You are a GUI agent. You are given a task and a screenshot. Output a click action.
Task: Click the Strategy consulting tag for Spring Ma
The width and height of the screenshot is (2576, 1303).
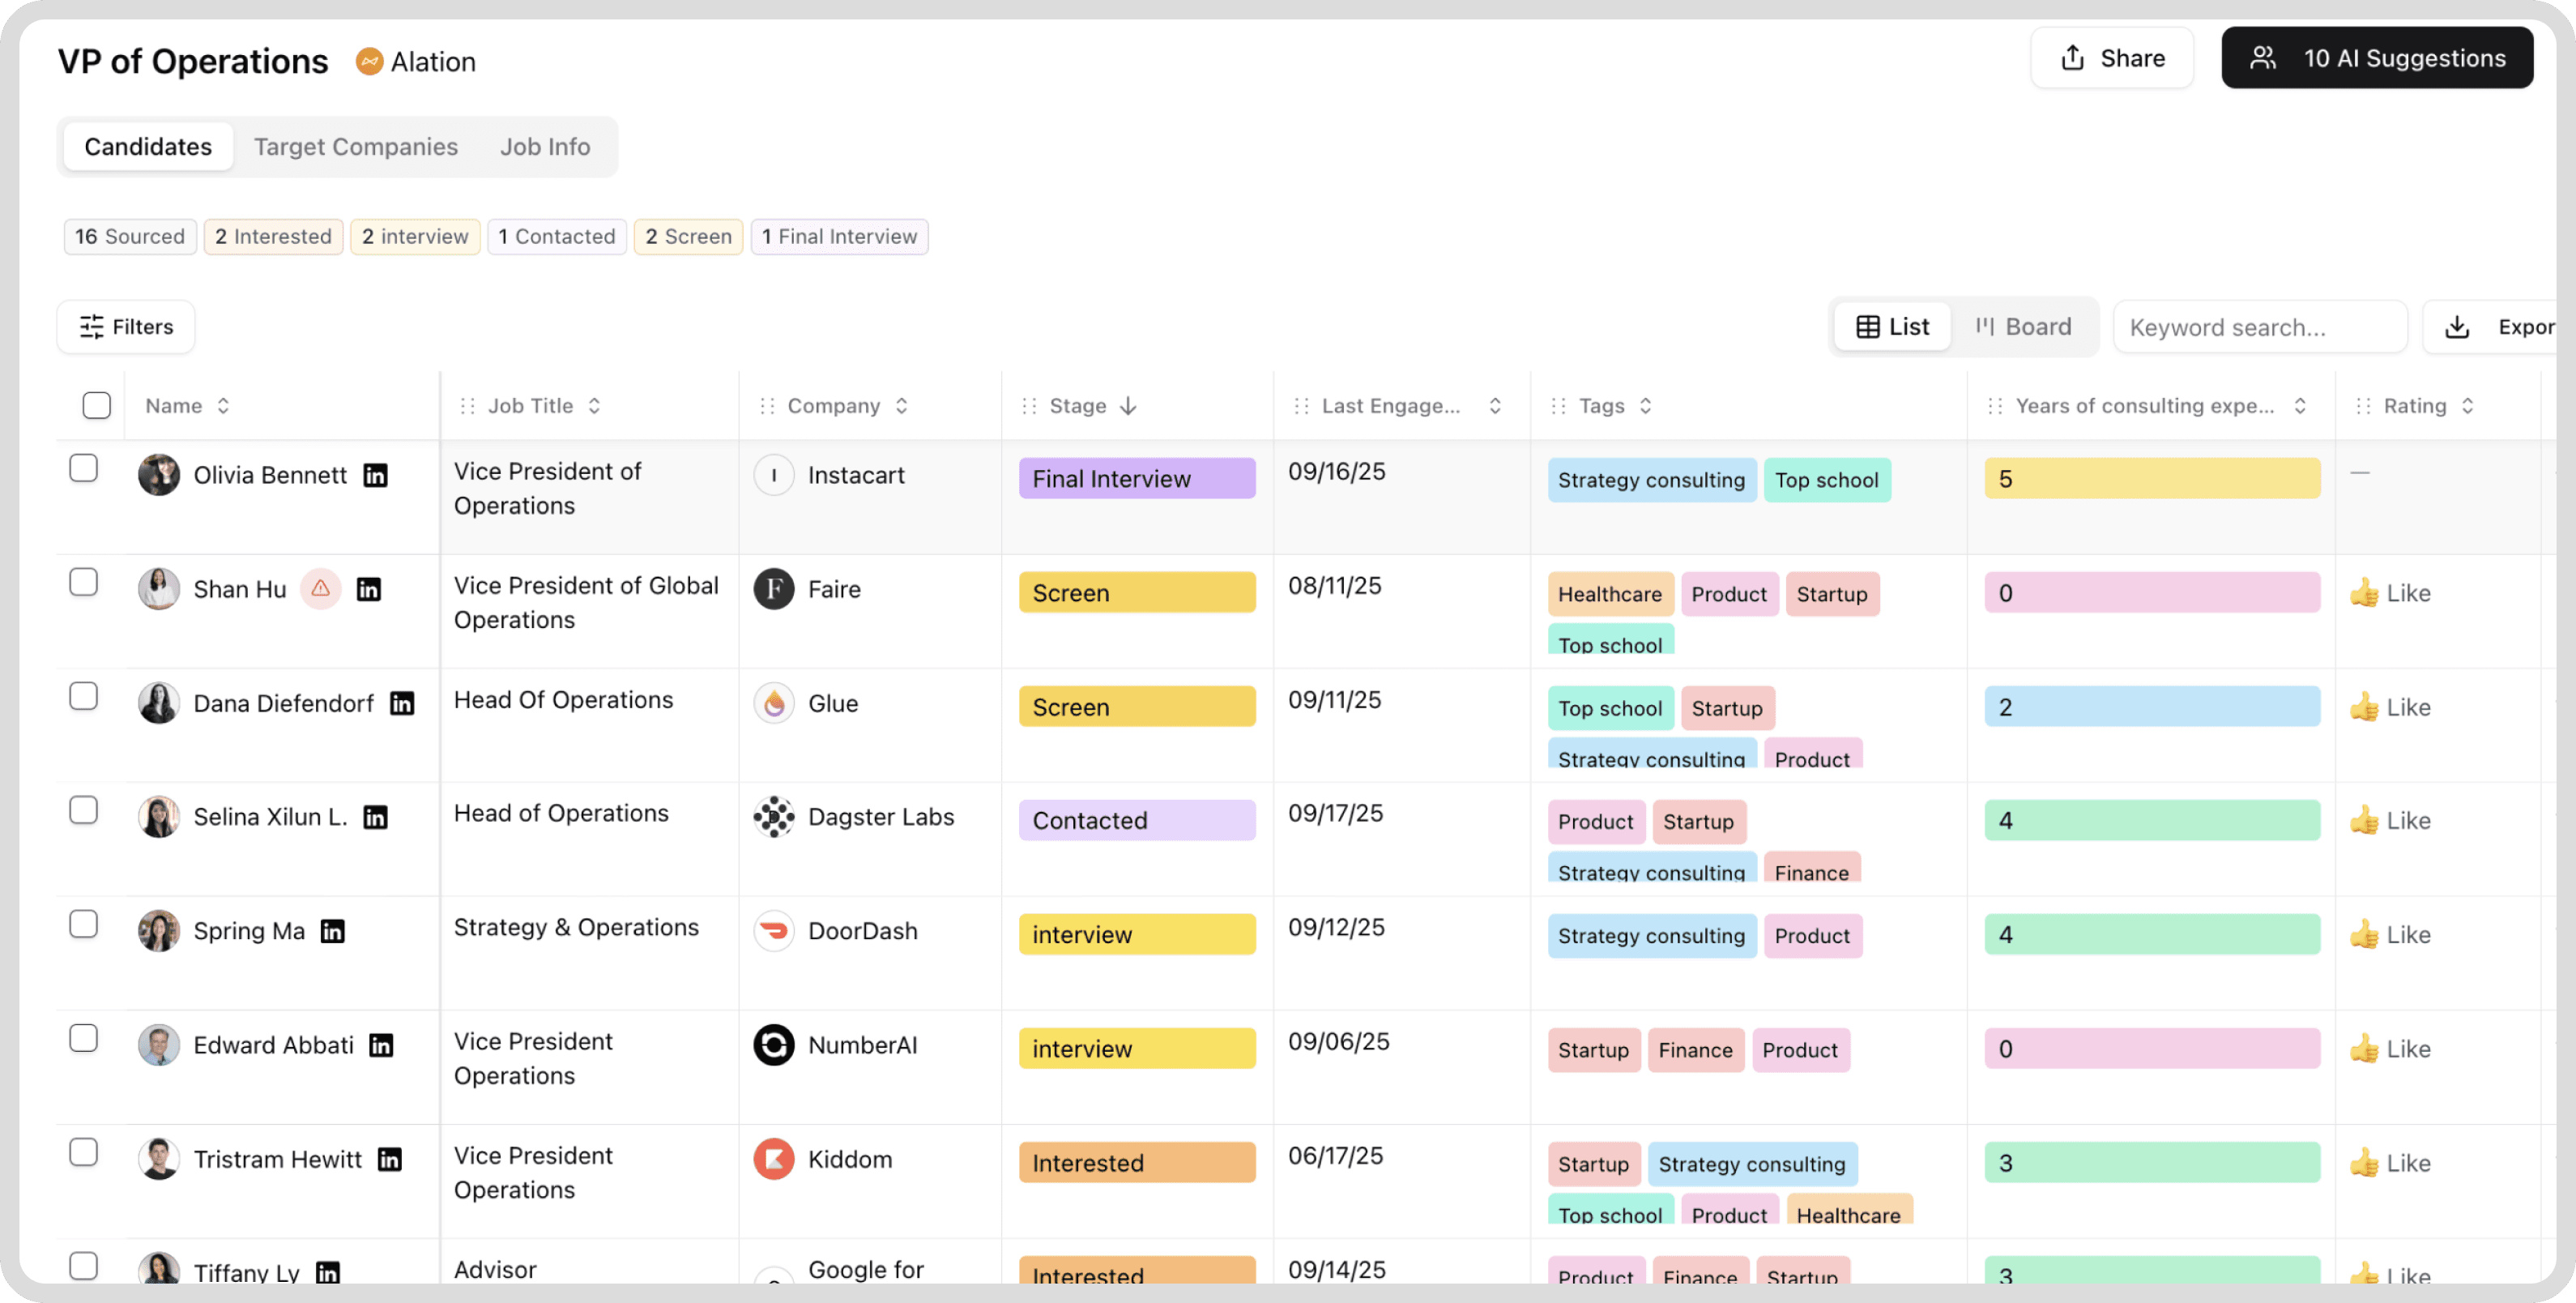[x=1652, y=936]
